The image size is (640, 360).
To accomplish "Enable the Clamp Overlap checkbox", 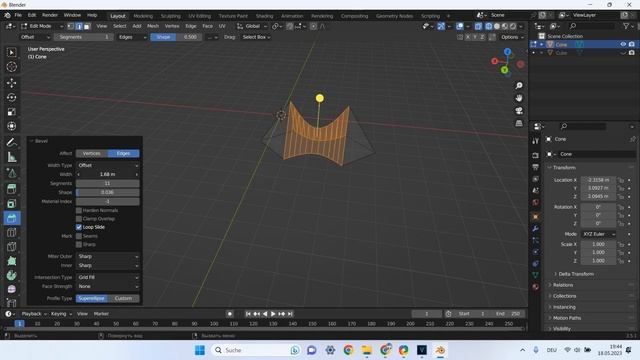I will pyautogui.click(x=79, y=219).
